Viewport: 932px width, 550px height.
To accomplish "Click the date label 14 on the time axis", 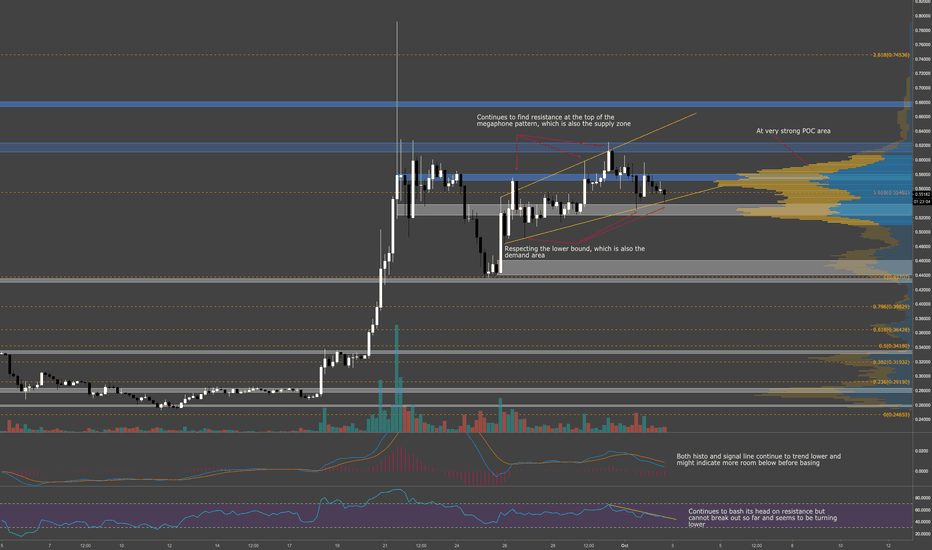I will pos(218,545).
